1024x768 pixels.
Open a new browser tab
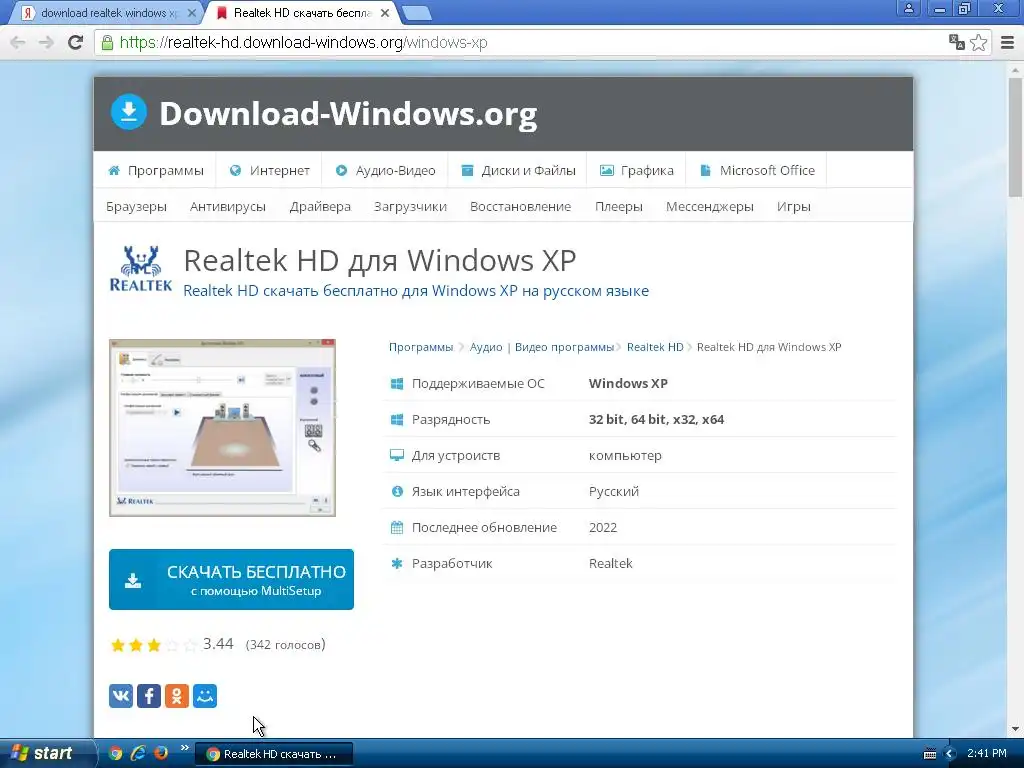pos(416,13)
